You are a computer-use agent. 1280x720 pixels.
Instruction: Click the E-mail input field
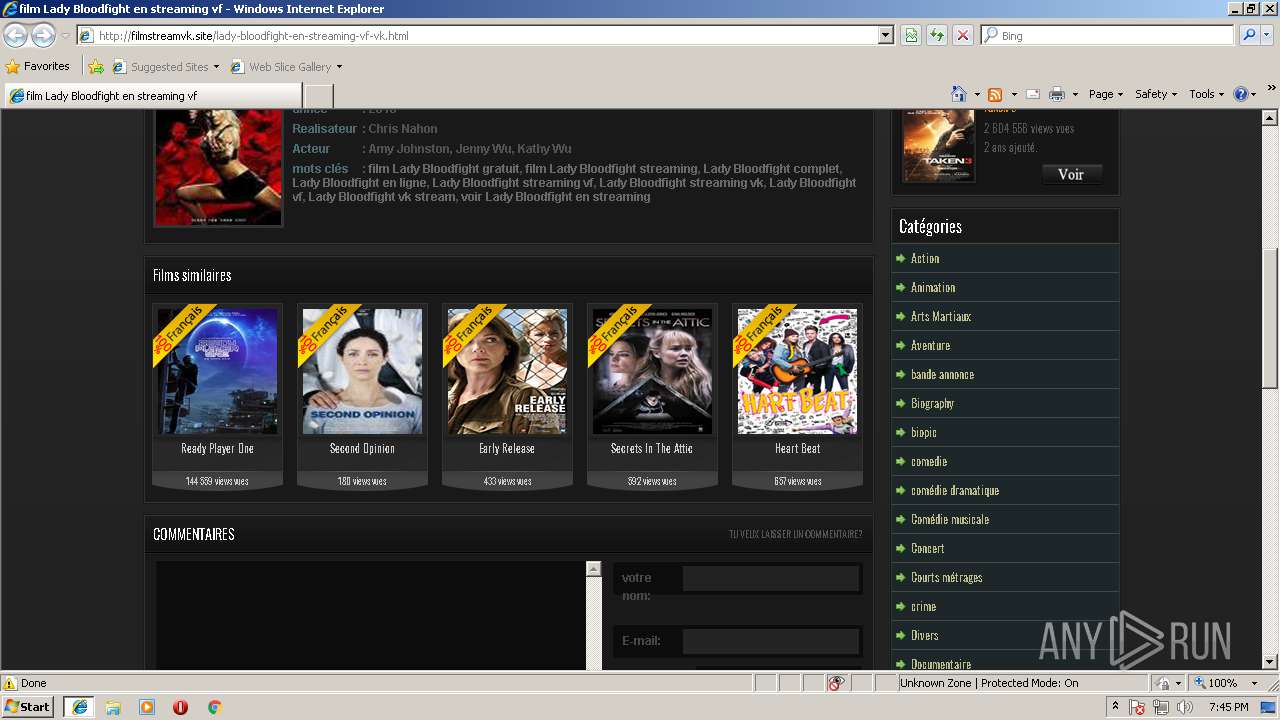coord(771,641)
